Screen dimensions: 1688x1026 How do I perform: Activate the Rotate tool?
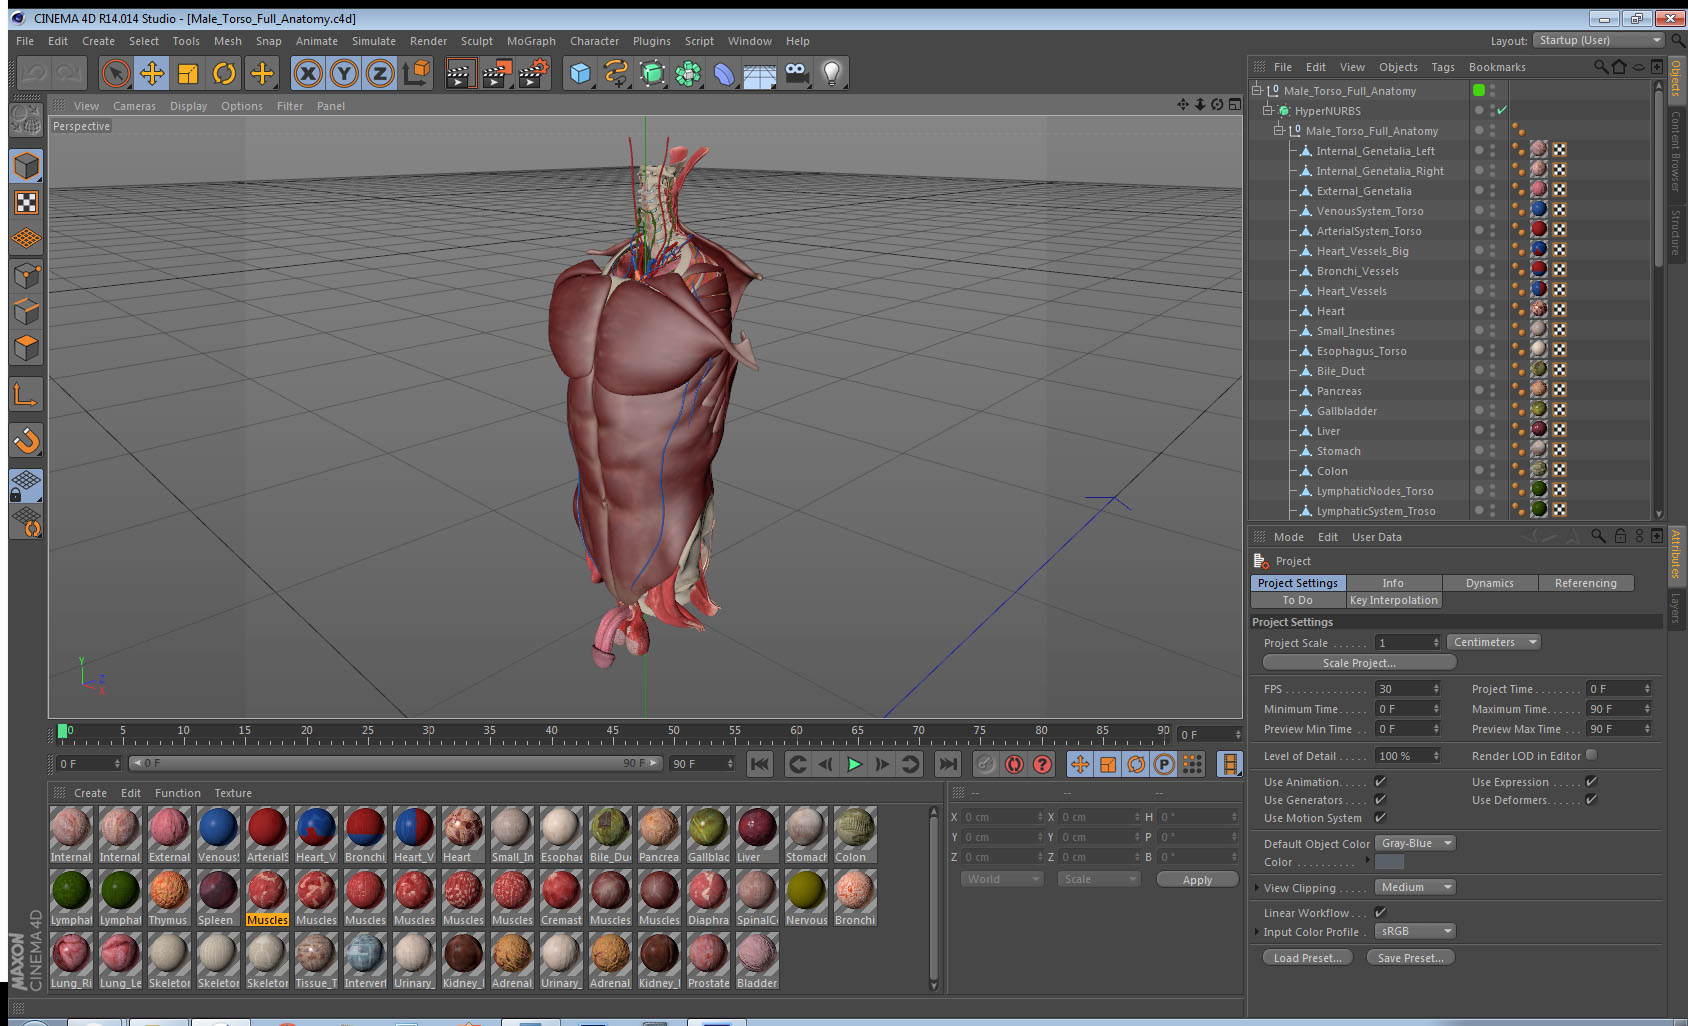click(224, 73)
